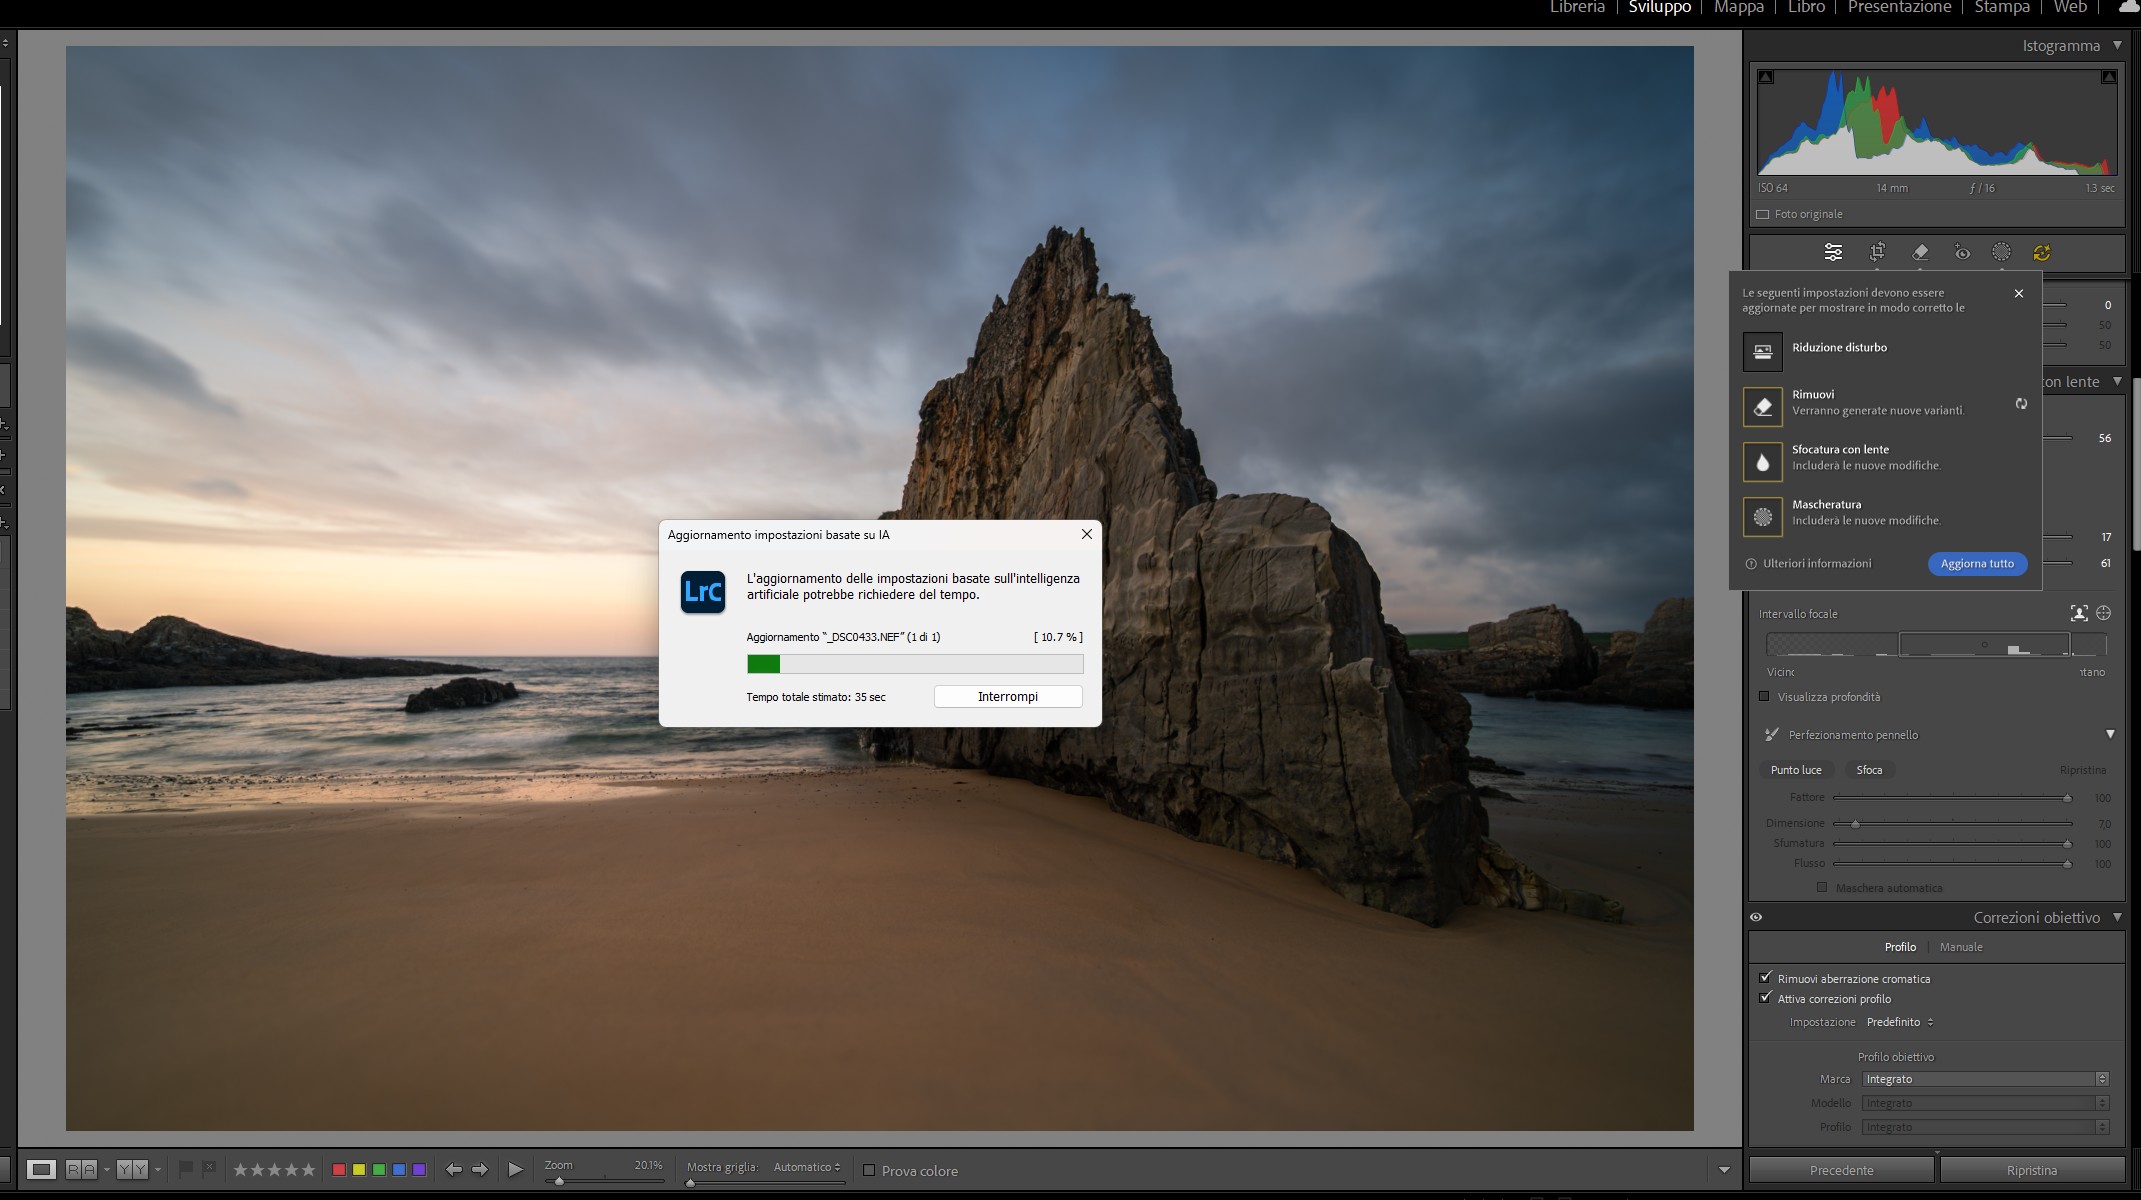The image size is (2141, 1200).
Task: Select the Loupe view mode icon
Action: pos(41,1169)
